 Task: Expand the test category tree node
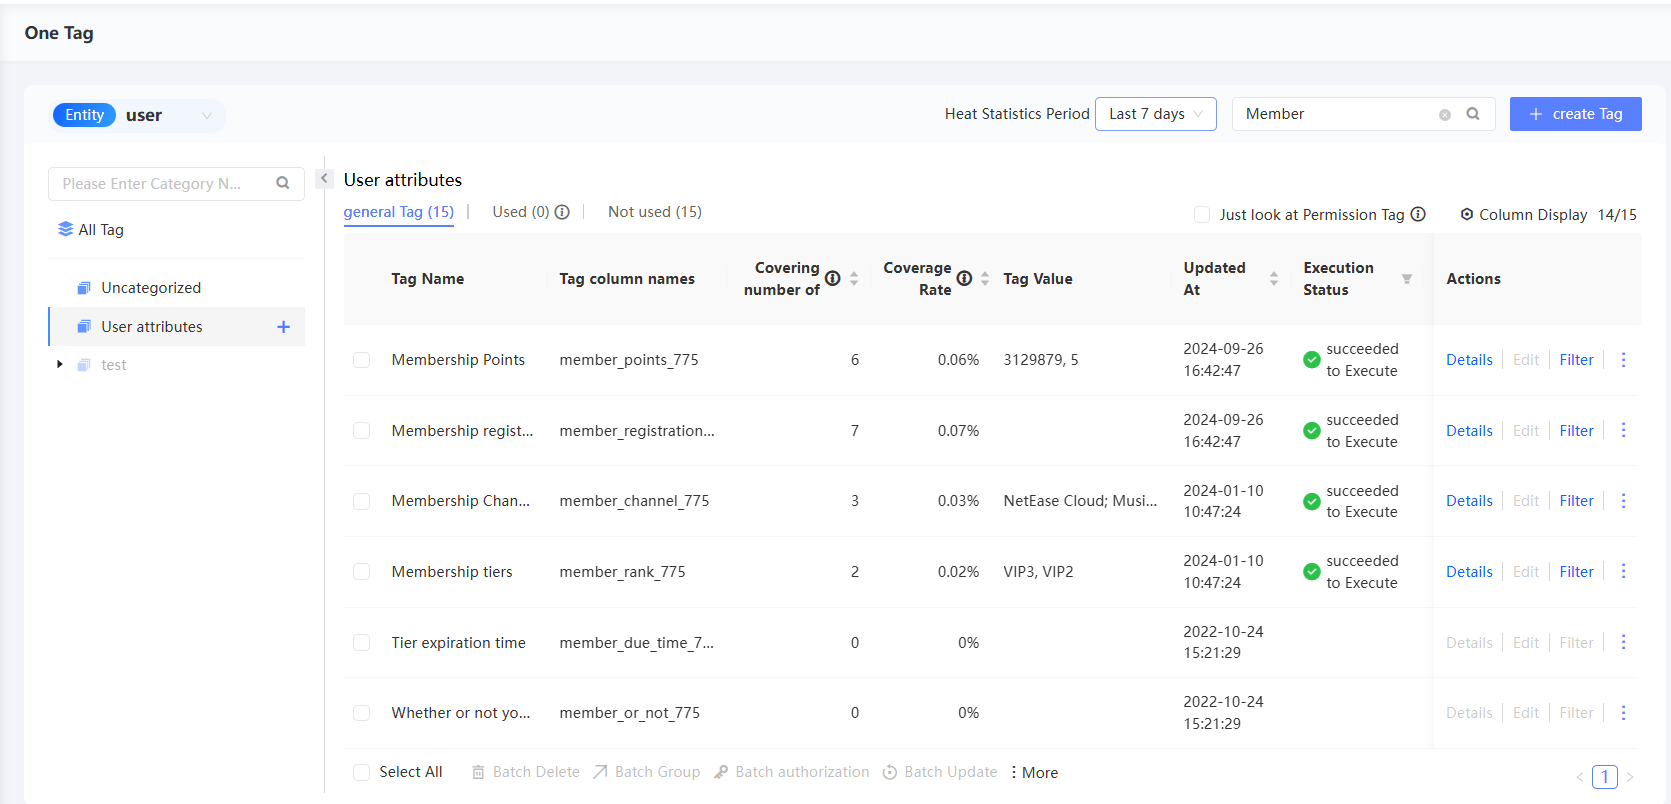click(60, 365)
